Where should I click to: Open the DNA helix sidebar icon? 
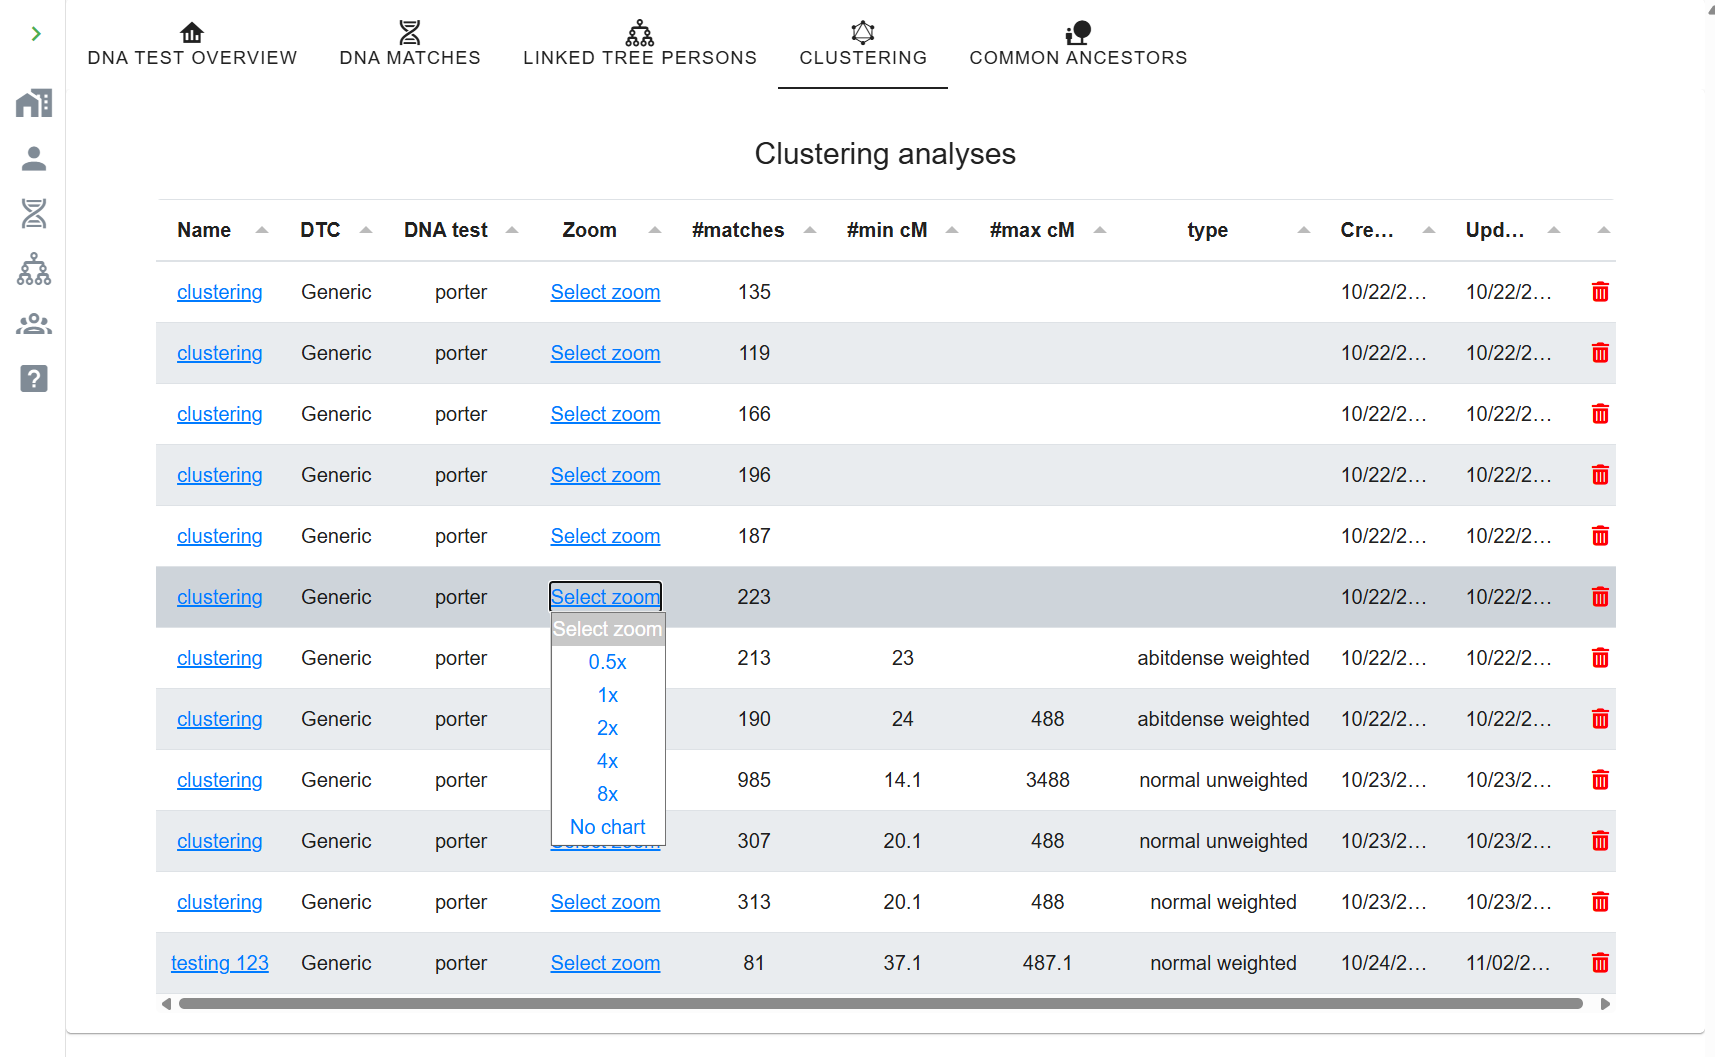point(34,213)
